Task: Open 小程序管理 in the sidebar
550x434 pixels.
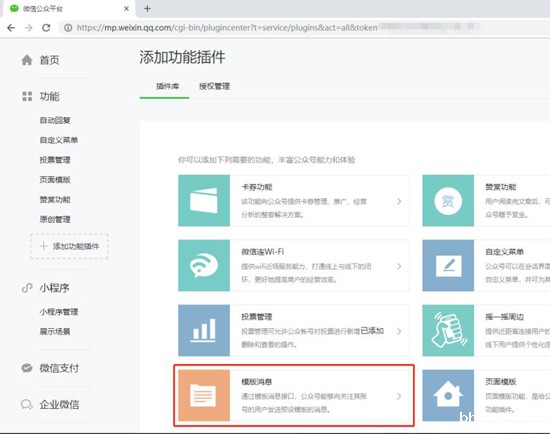Action: 59,312
